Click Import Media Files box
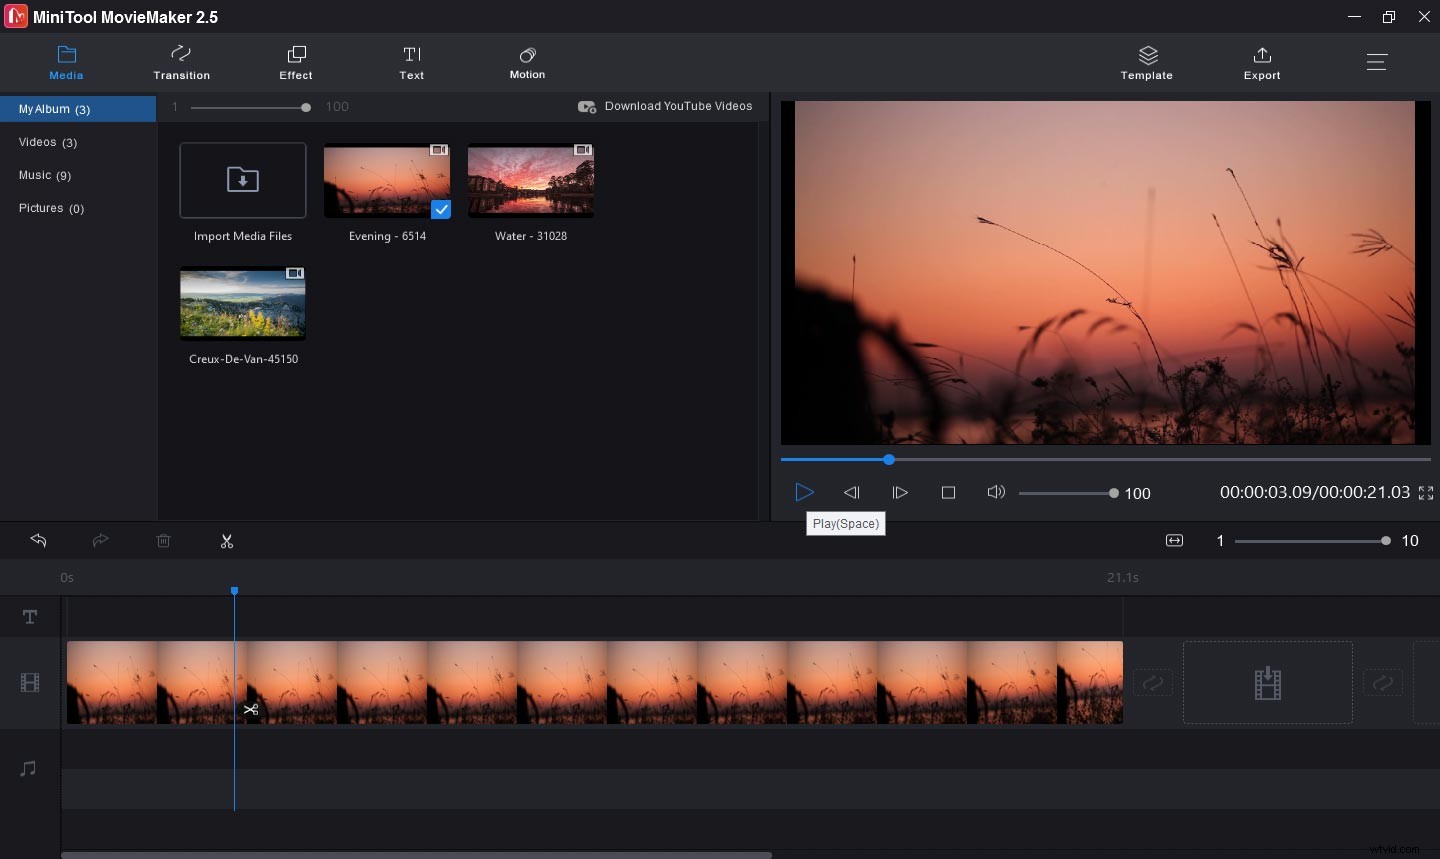Screen dimensions: 1440x859 point(243,181)
